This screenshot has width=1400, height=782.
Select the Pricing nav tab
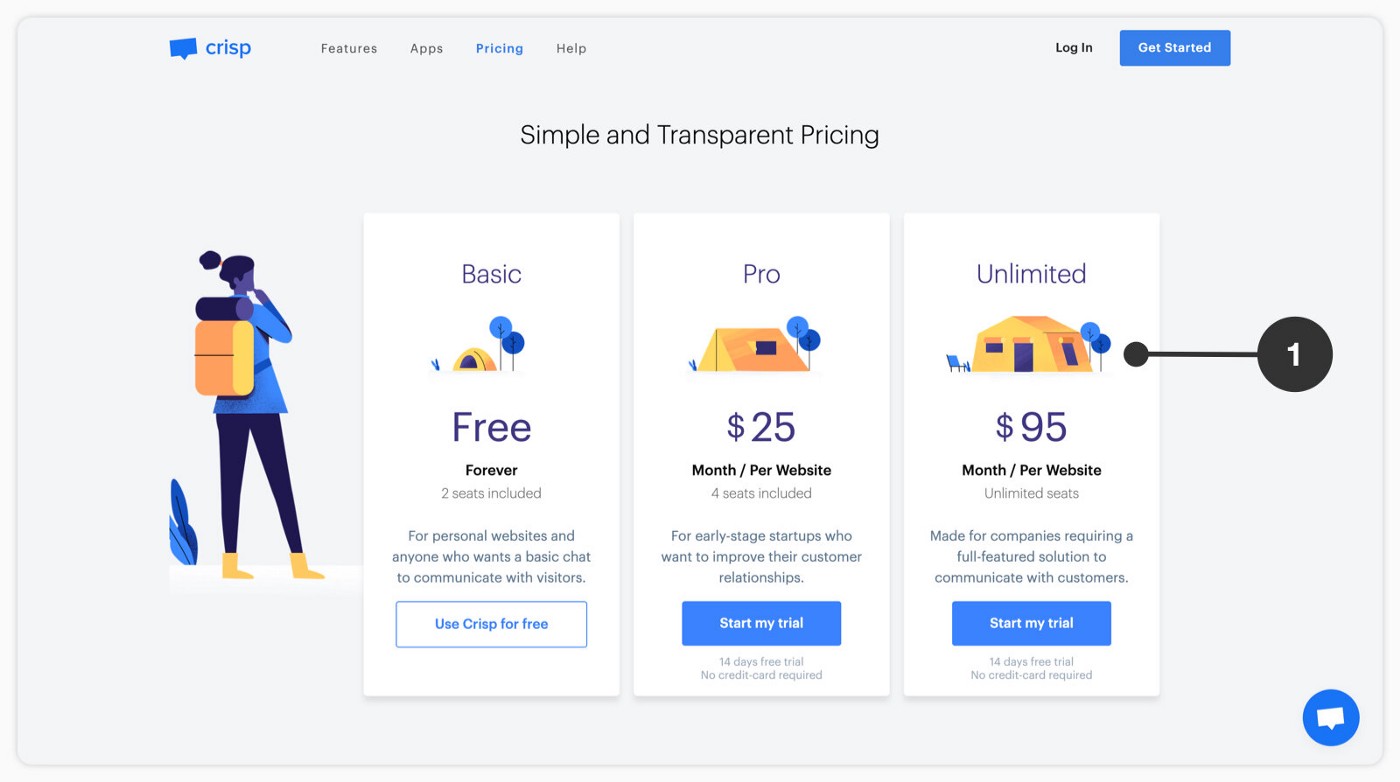(499, 48)
